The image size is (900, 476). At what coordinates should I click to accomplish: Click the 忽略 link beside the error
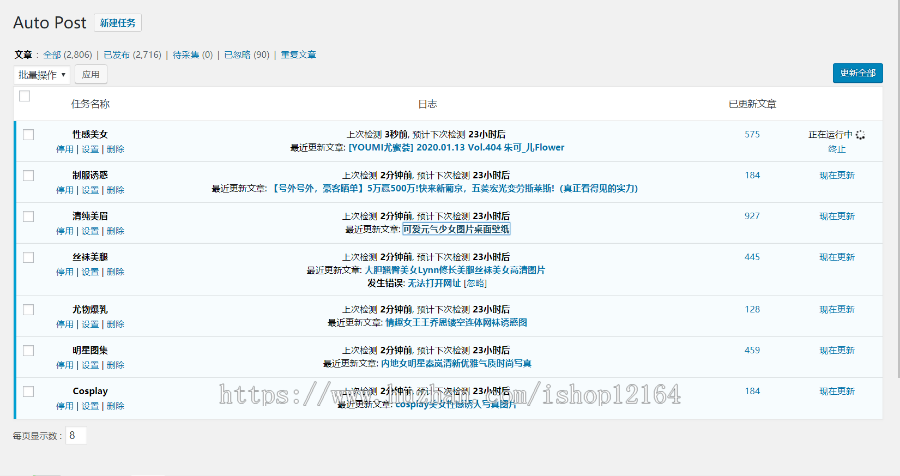[x=475, y=283]
